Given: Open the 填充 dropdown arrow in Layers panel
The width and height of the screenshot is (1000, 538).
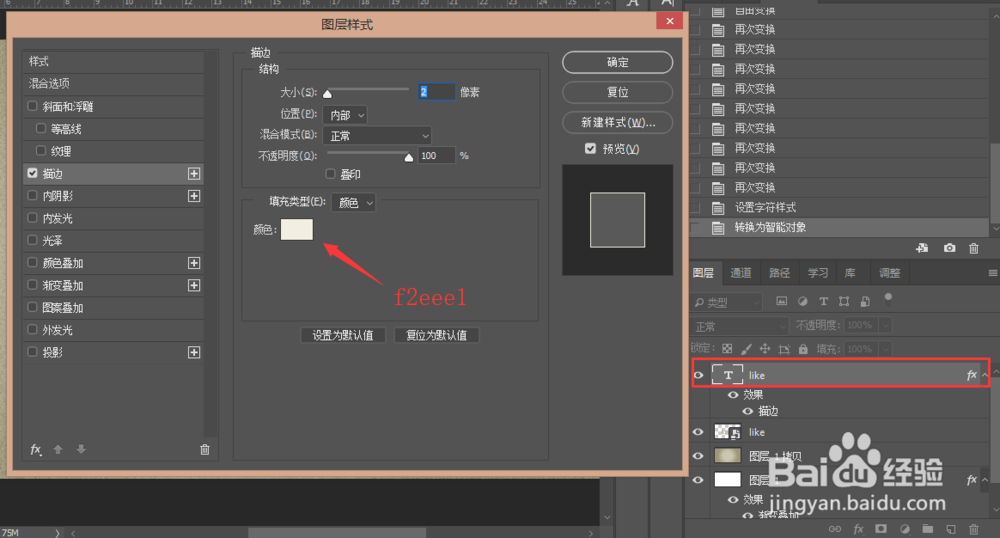Looking at the screenshot, I should (x=885, y=349).
